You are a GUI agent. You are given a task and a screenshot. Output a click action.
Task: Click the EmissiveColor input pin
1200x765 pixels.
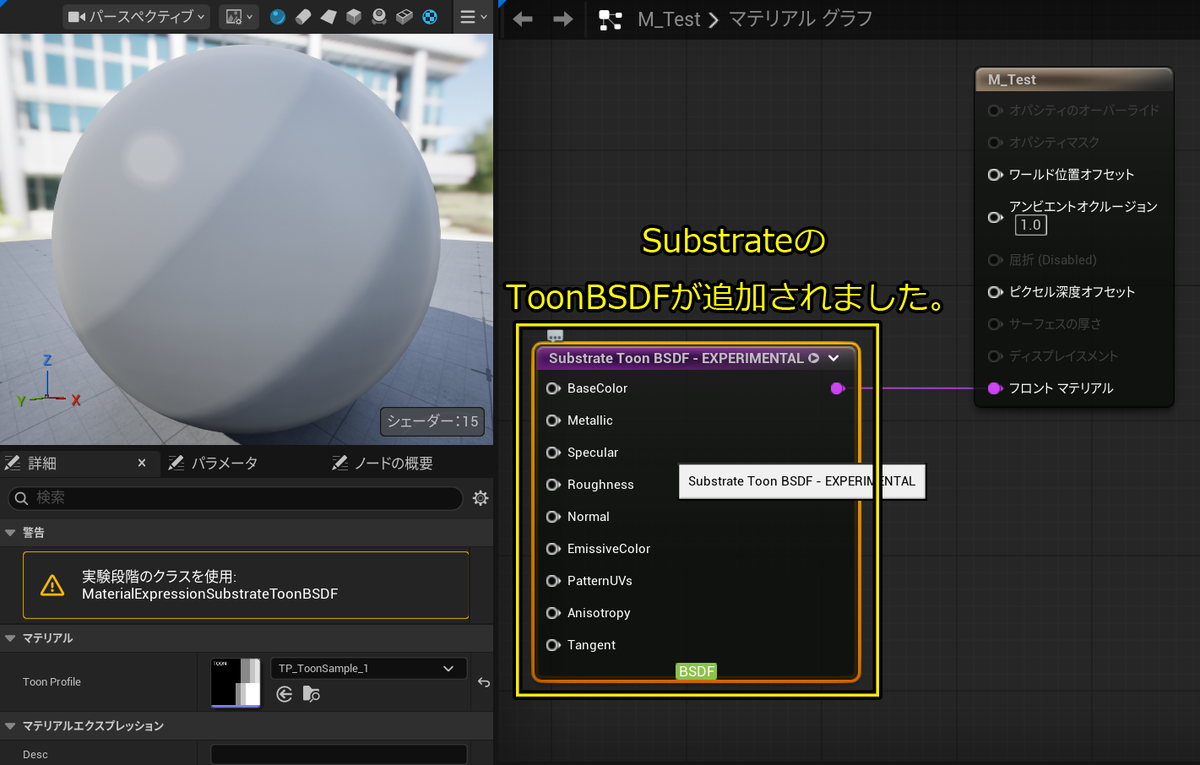point(553,548)
